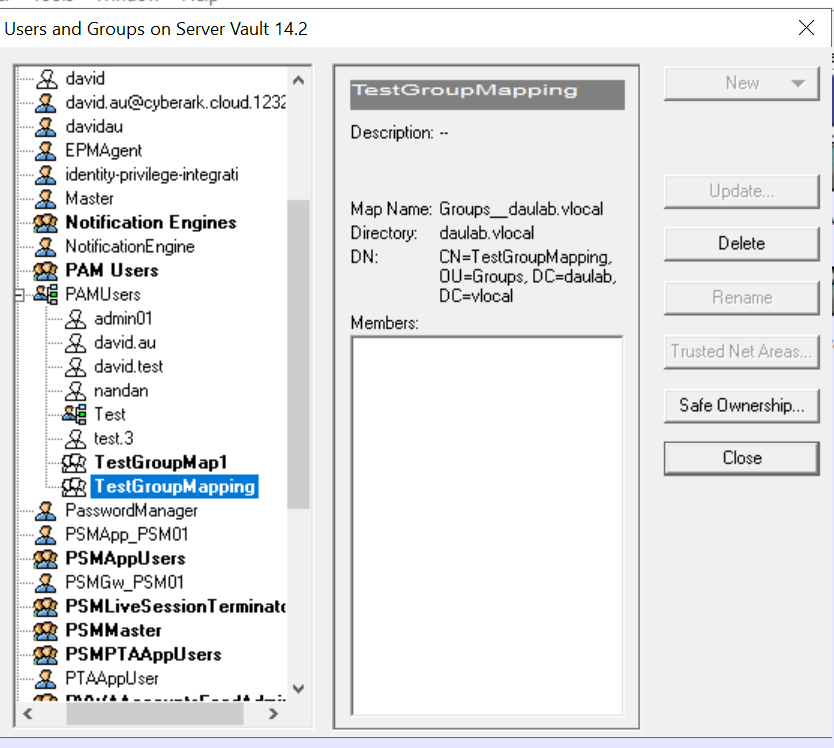Click the davidau user icon

click(46, 127)
